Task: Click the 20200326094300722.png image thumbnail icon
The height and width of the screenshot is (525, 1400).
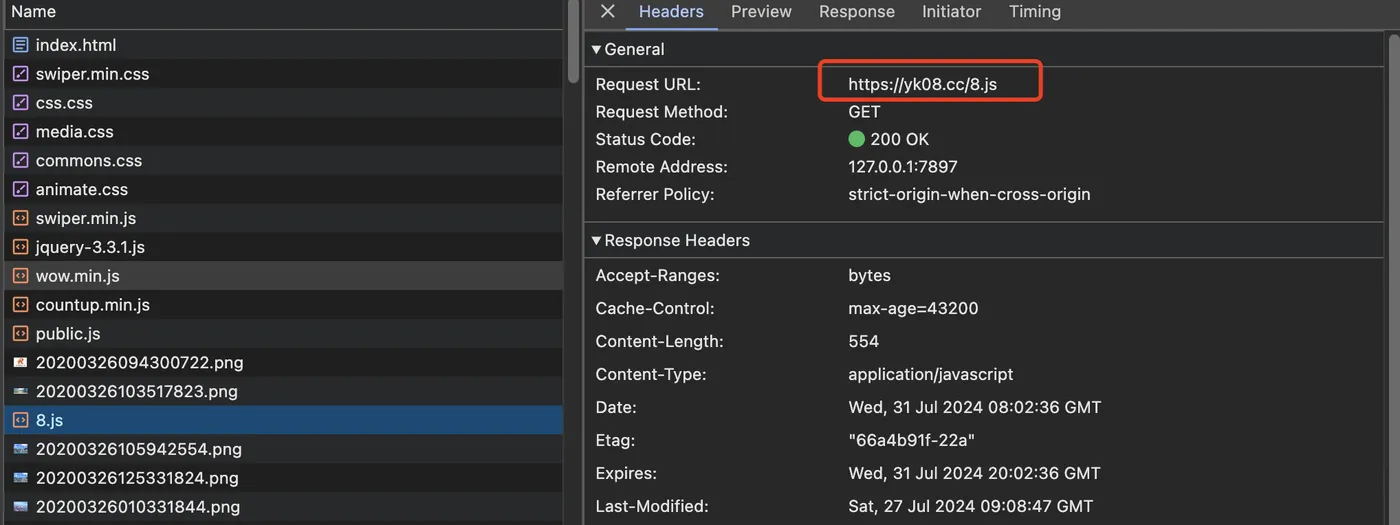Action: pos(20,362)
